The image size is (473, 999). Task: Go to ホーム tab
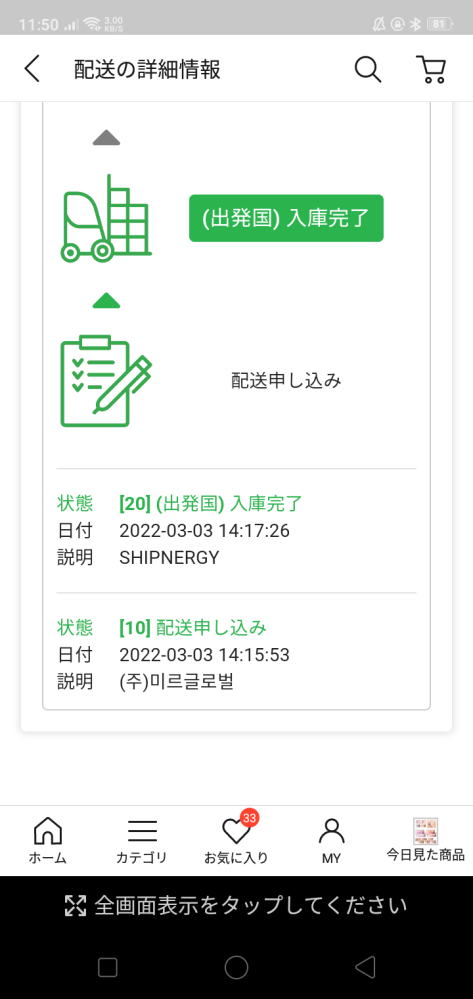47,841
